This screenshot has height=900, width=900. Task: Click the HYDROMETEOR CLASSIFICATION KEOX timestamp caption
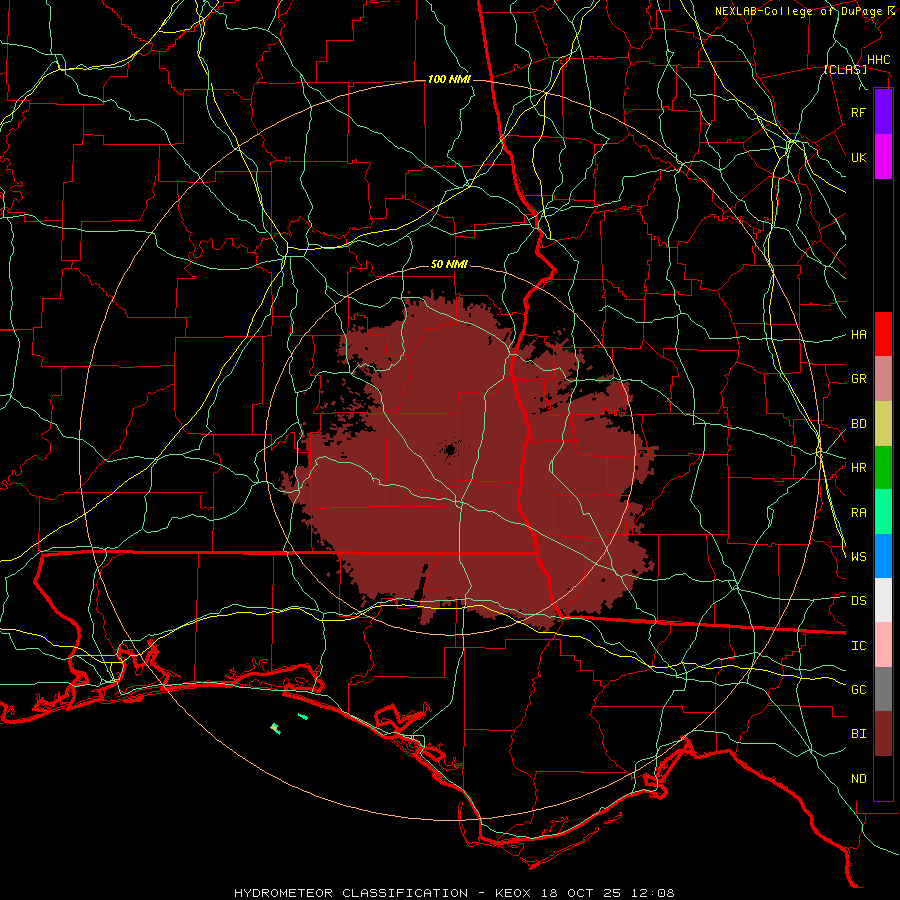pyautogui.click(x=454, y=893)
